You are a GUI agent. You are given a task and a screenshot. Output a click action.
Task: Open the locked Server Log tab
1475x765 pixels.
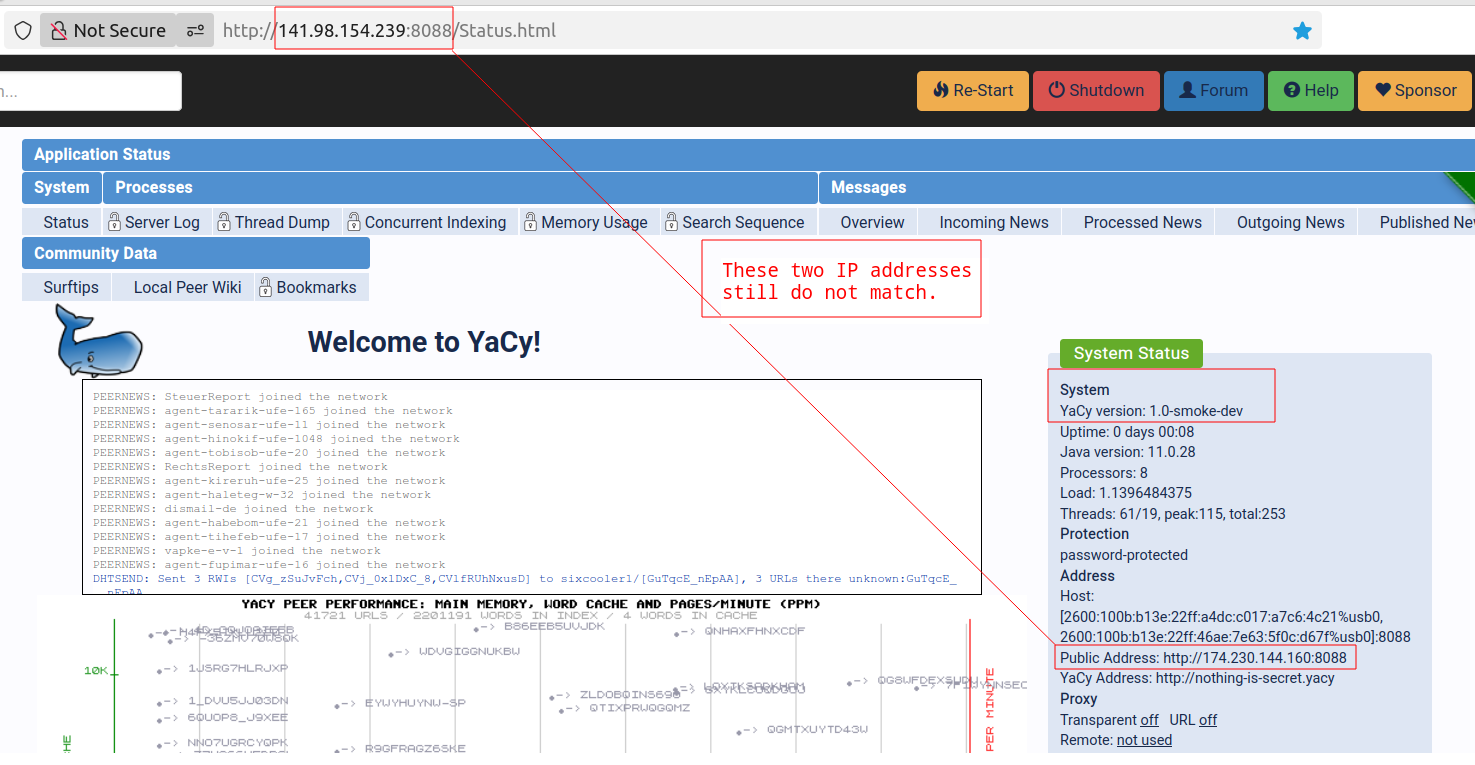click(x=154, y=222)
